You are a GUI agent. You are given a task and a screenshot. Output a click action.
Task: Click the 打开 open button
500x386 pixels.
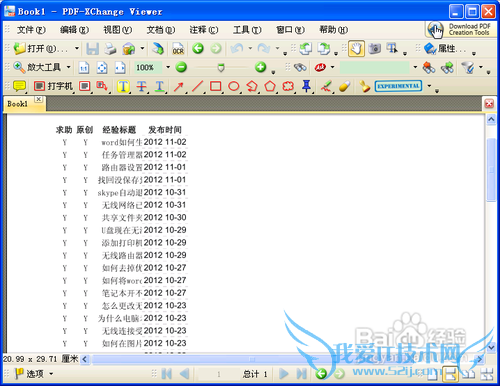pos(41,49)
